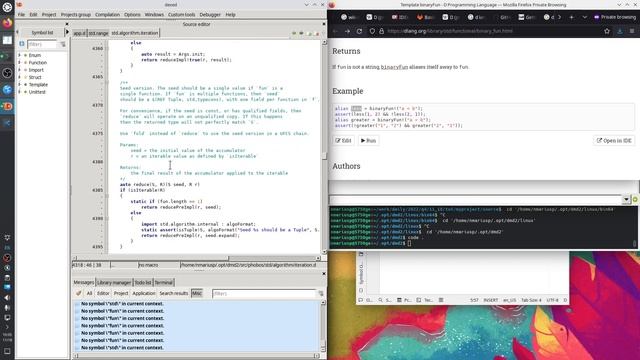Switch to the std.range editor tab

98,33
